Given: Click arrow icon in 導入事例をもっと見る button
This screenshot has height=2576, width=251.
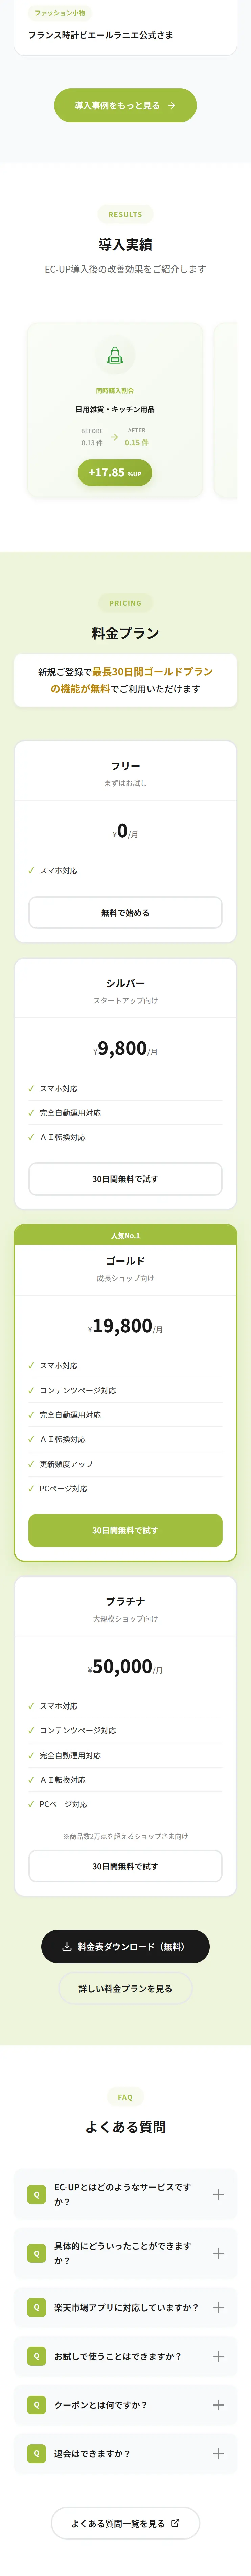Looking at the screenshot, I should (171, 105).
